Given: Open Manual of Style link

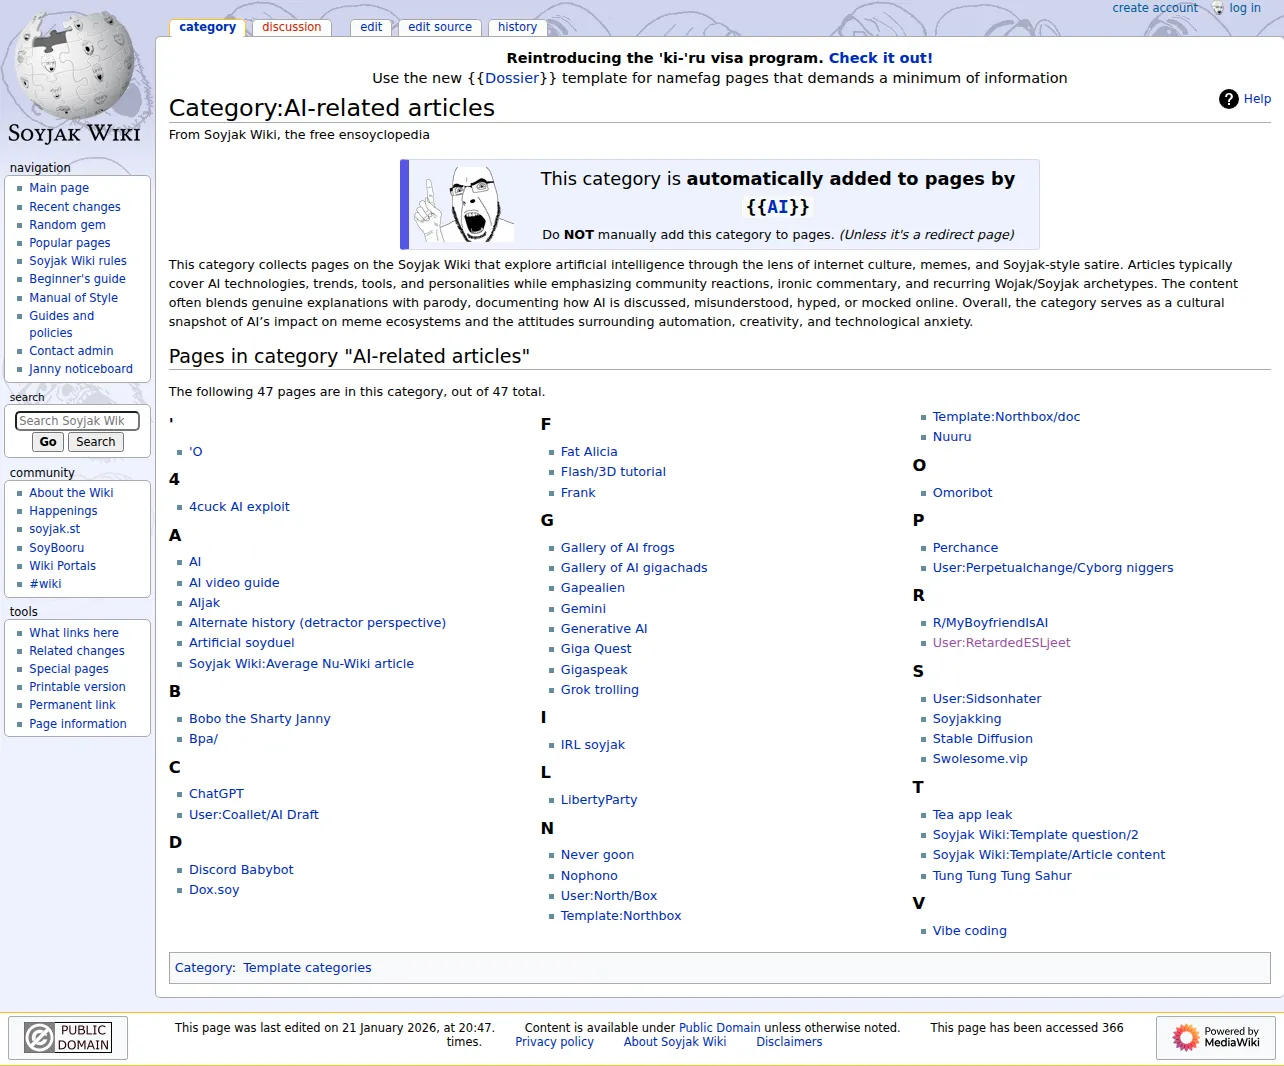Looking at the screenshot, I should tap(73, 298).
